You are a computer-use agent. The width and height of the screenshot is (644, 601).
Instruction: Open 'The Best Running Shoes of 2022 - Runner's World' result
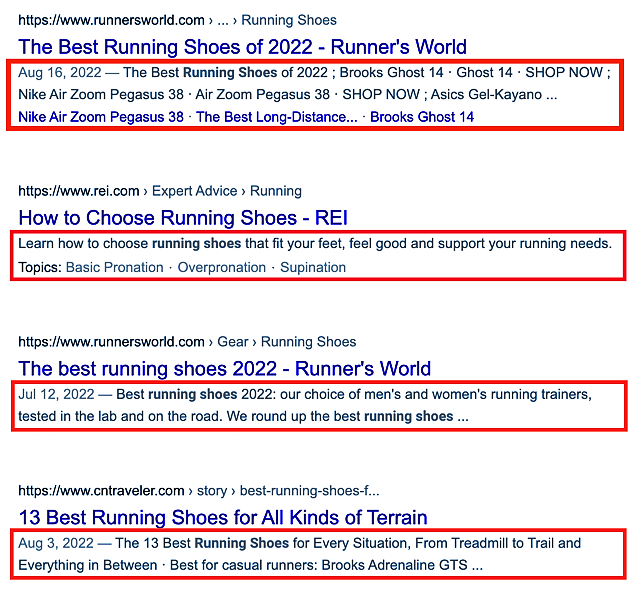(x=242, y=47)
